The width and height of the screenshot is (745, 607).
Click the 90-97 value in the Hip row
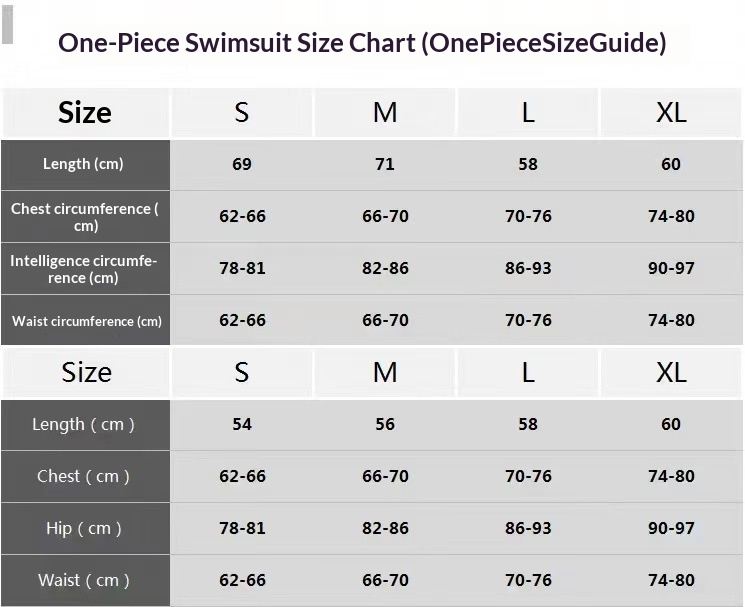click(671, 528)
